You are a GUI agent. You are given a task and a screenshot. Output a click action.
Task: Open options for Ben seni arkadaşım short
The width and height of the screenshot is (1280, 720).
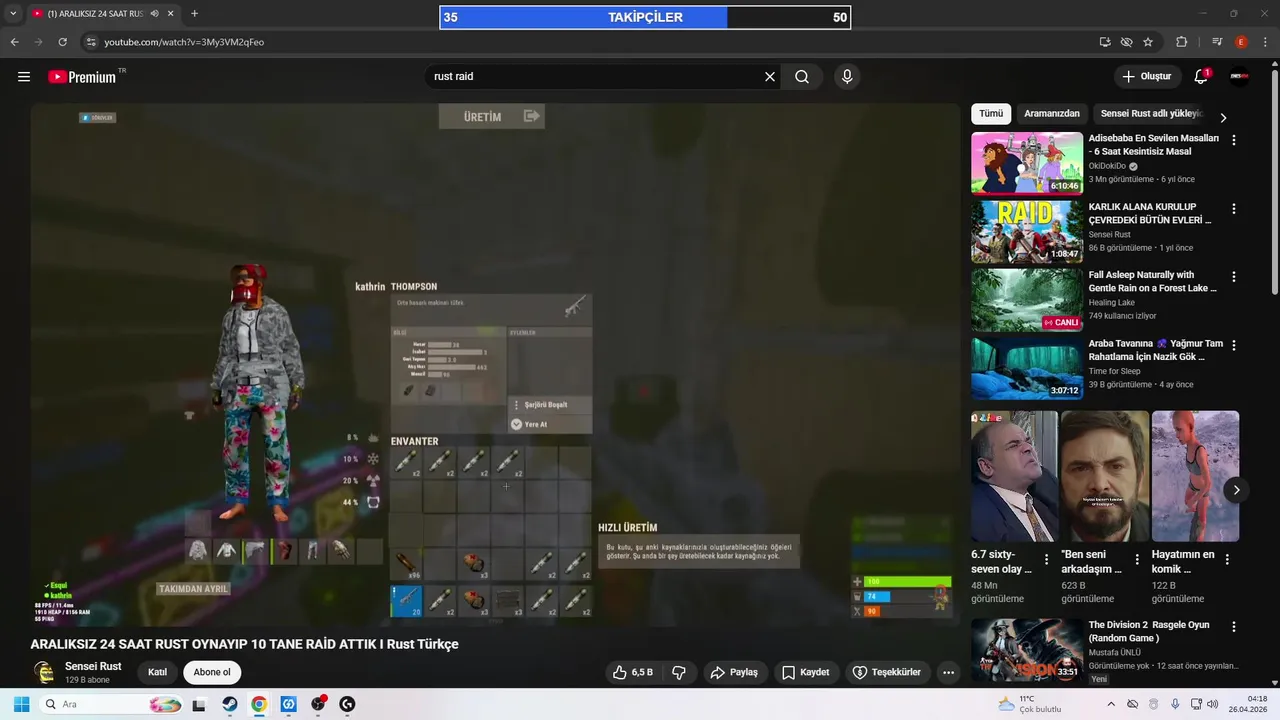click(1137, 560)
